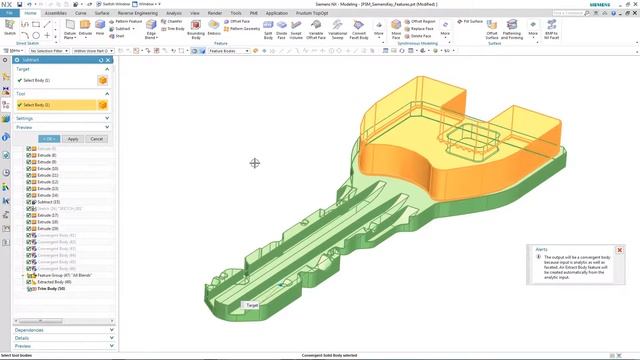Image resolution: width=640 pixels, height=360 pixels.
Task: Collapse the Tool section of Subtract dialog
Action: click(x=107, y=94)
